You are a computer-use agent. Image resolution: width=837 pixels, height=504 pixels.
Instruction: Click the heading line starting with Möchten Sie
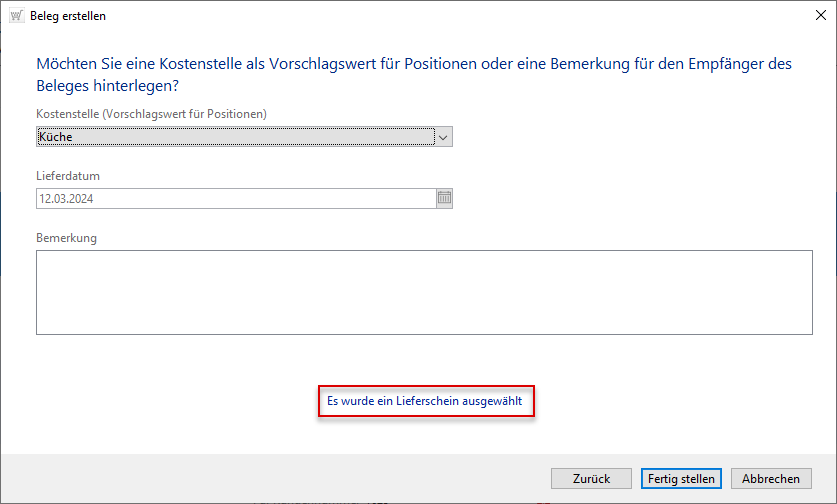(x=413, y=64)
